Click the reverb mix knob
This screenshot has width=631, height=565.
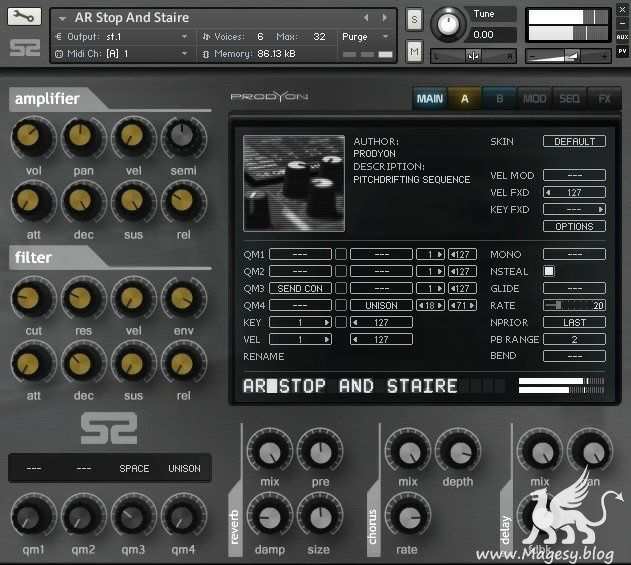pyautogui.click(x=270, y=451)
